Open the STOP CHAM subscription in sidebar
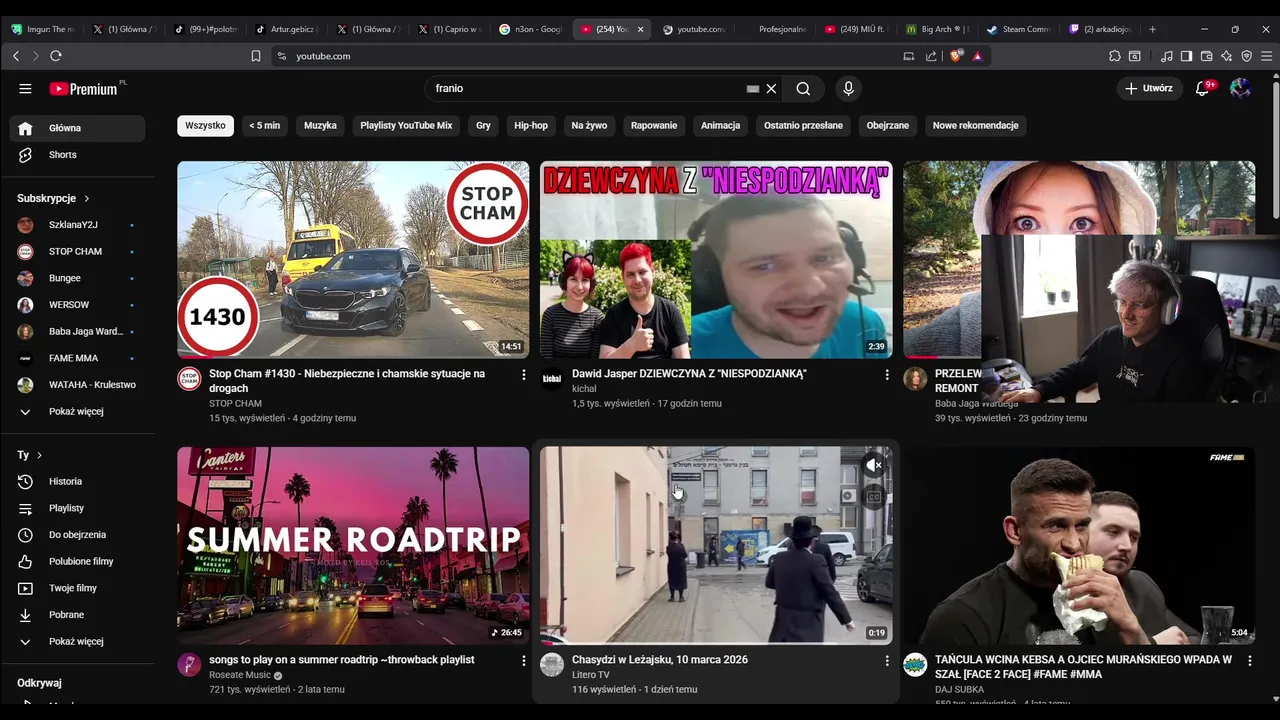The height and width of the screenshot is (720, 1280). click(78, 251)
